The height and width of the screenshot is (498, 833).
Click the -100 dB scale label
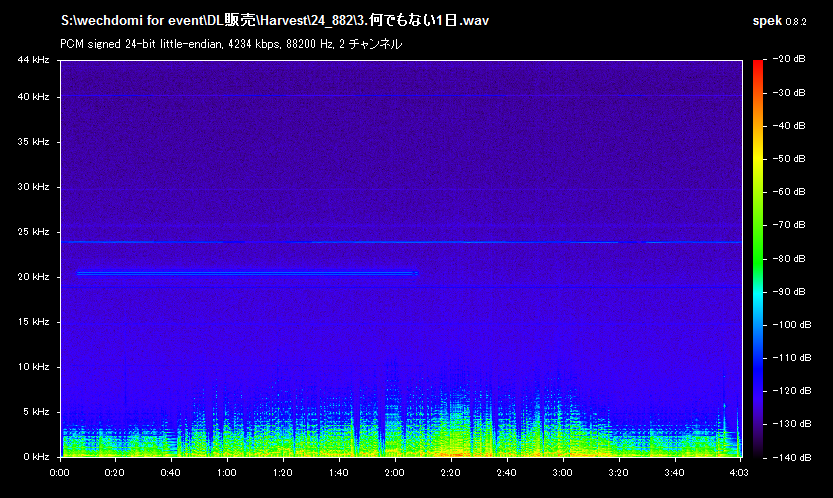791,324
